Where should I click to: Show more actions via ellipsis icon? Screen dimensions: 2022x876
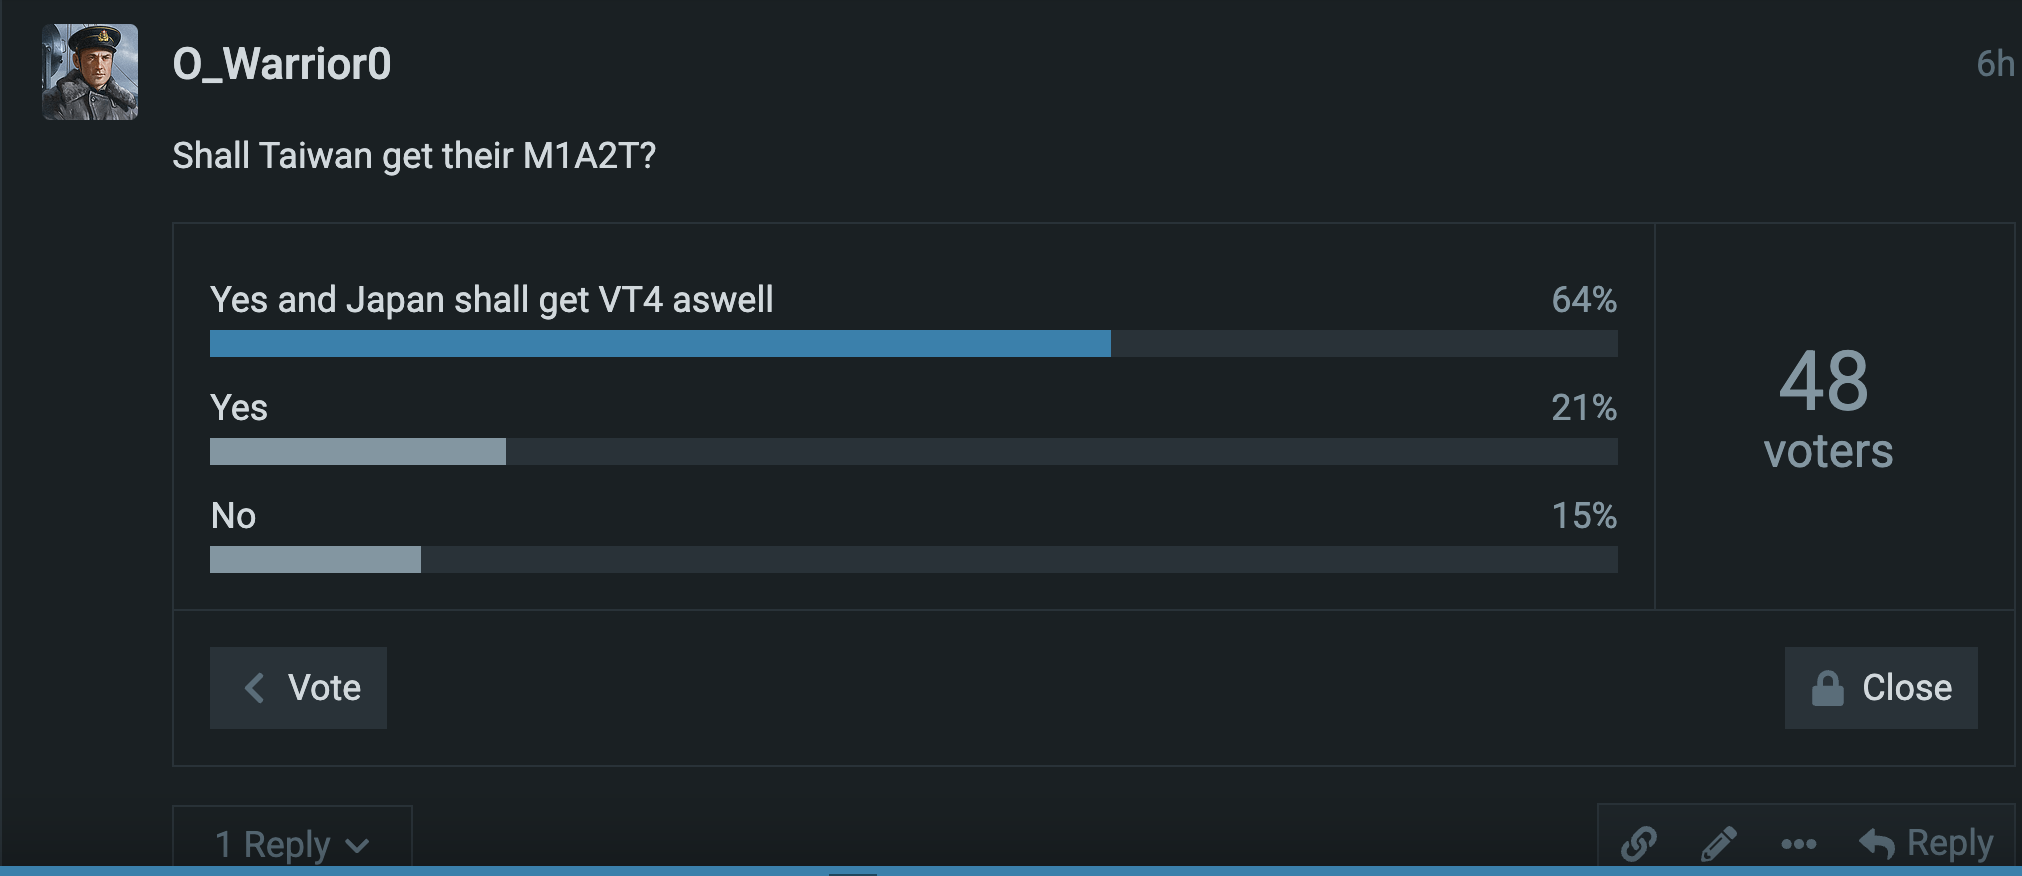[x=1798, y=844]
